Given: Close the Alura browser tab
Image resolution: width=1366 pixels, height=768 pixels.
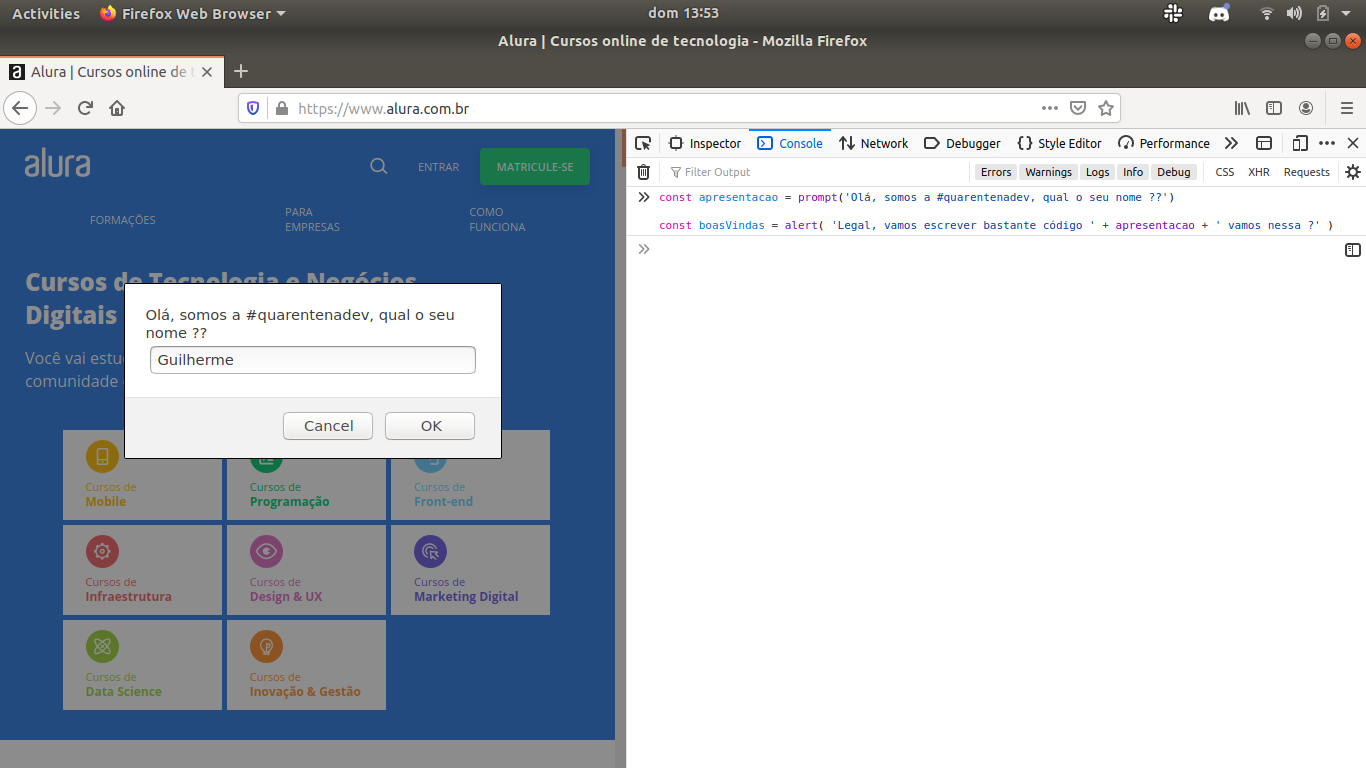Looking at the screenshot, I should pos(208,72).
